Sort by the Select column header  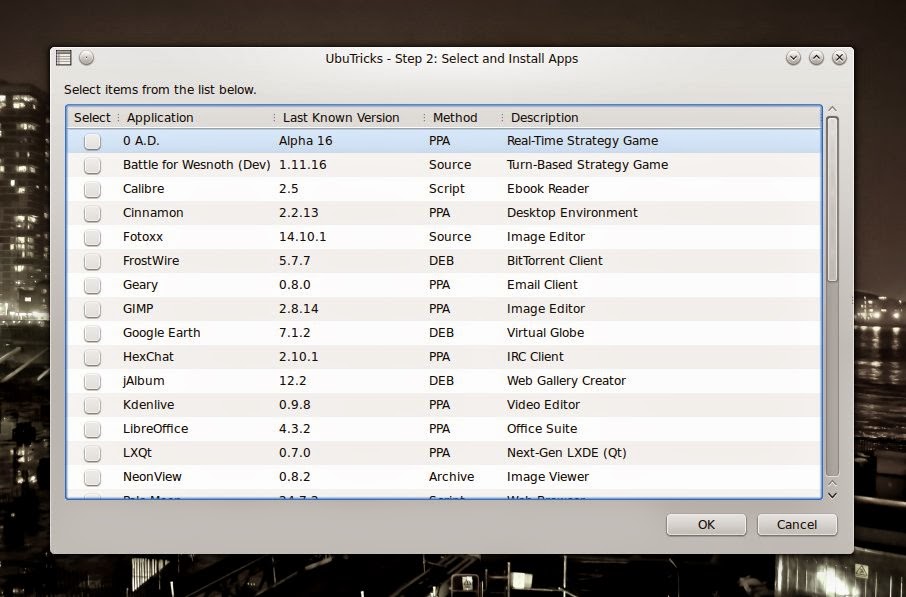[x=92, y=117]
